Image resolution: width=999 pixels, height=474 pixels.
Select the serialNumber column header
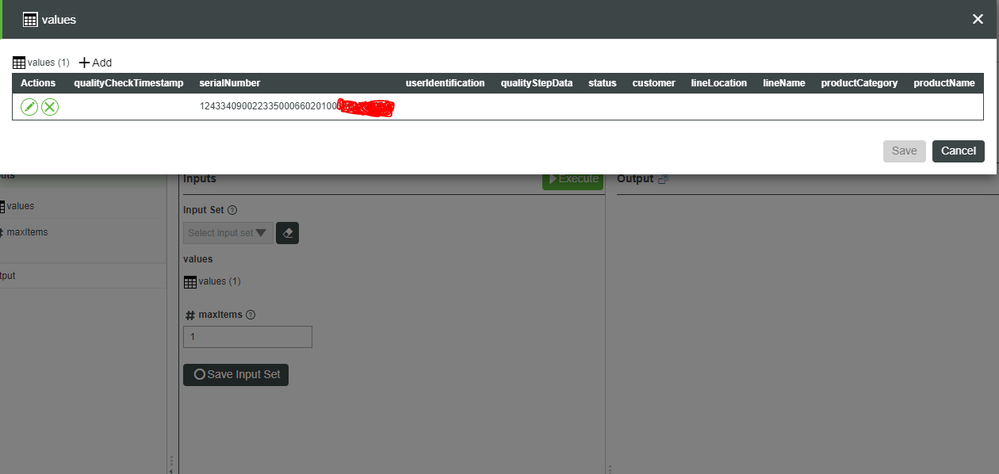point(229,83)
